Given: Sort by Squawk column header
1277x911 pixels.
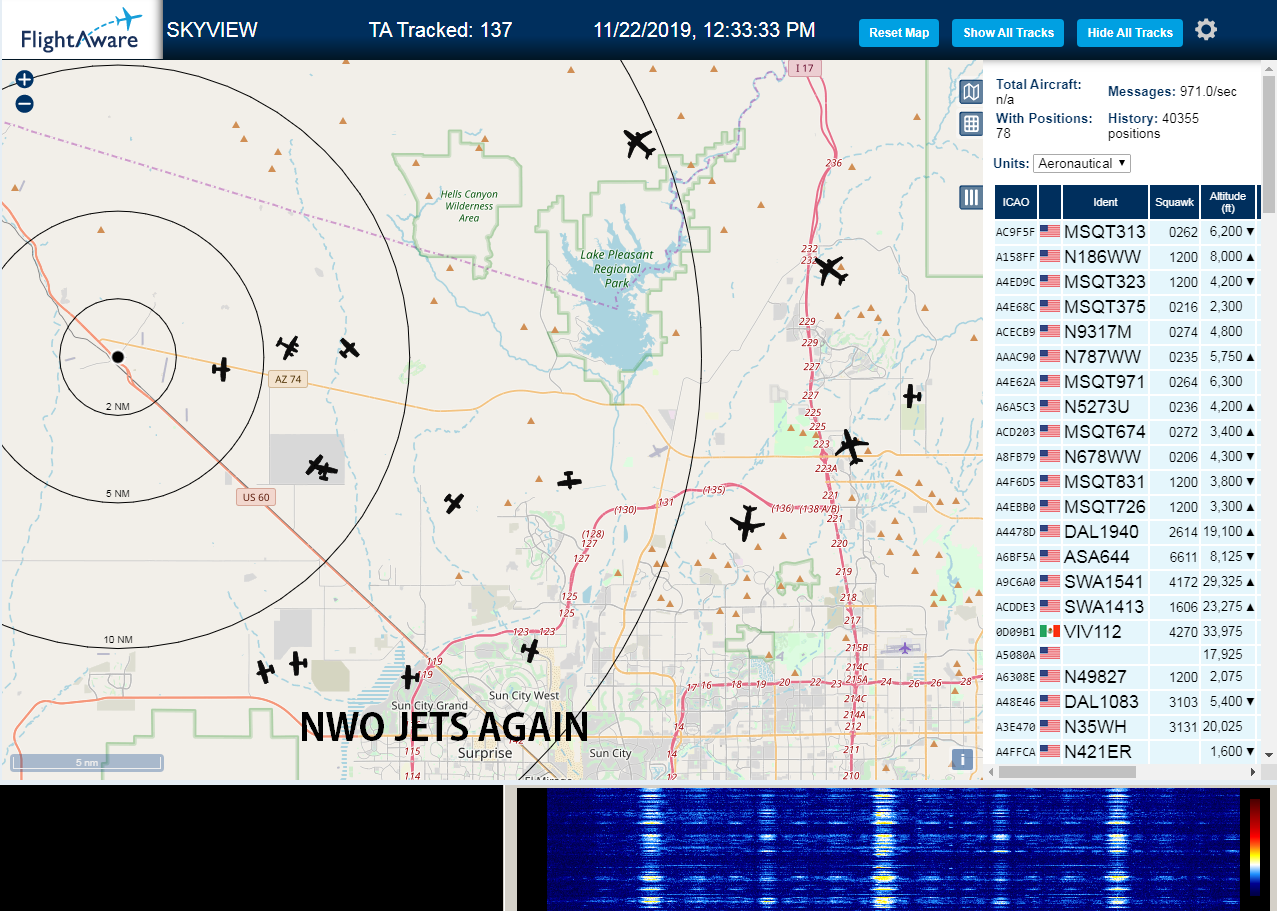Looking at the screenshot, I should [1174, 202].
